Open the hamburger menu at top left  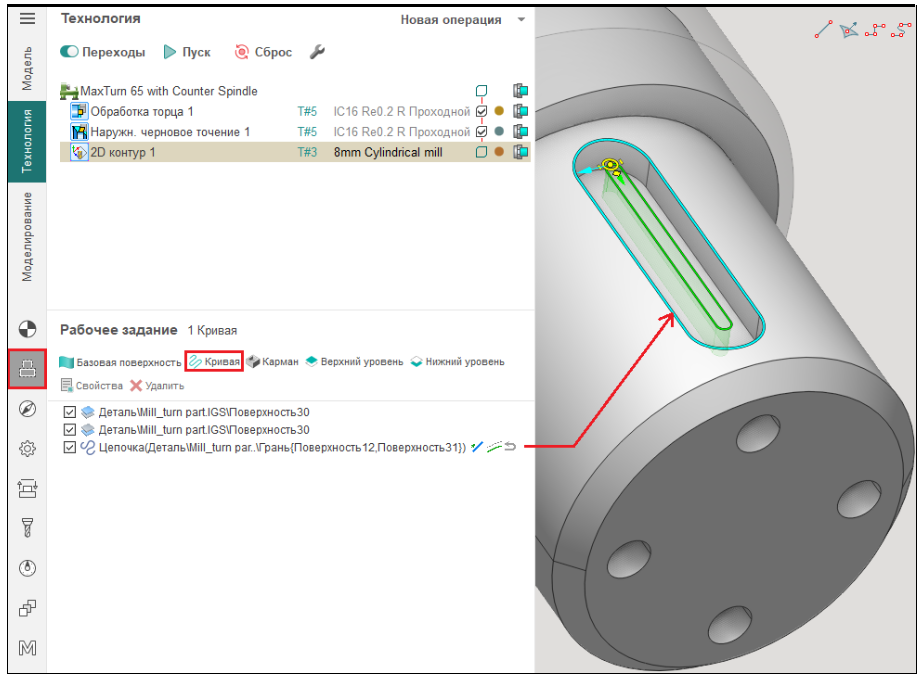(27, 19)
